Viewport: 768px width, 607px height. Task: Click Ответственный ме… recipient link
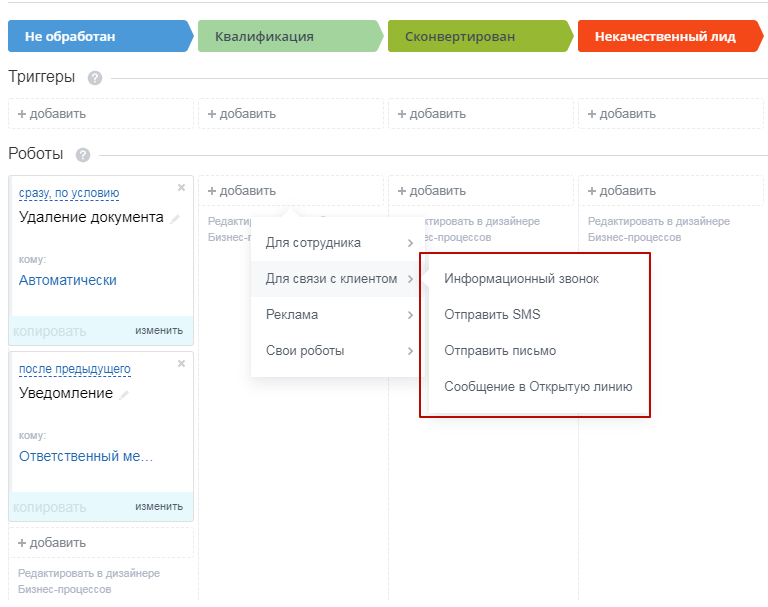[86, 456]
